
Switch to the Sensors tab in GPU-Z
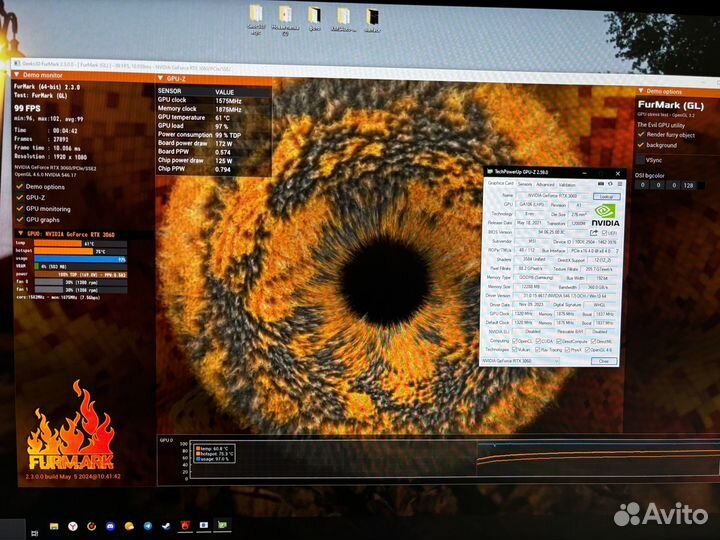525,184
